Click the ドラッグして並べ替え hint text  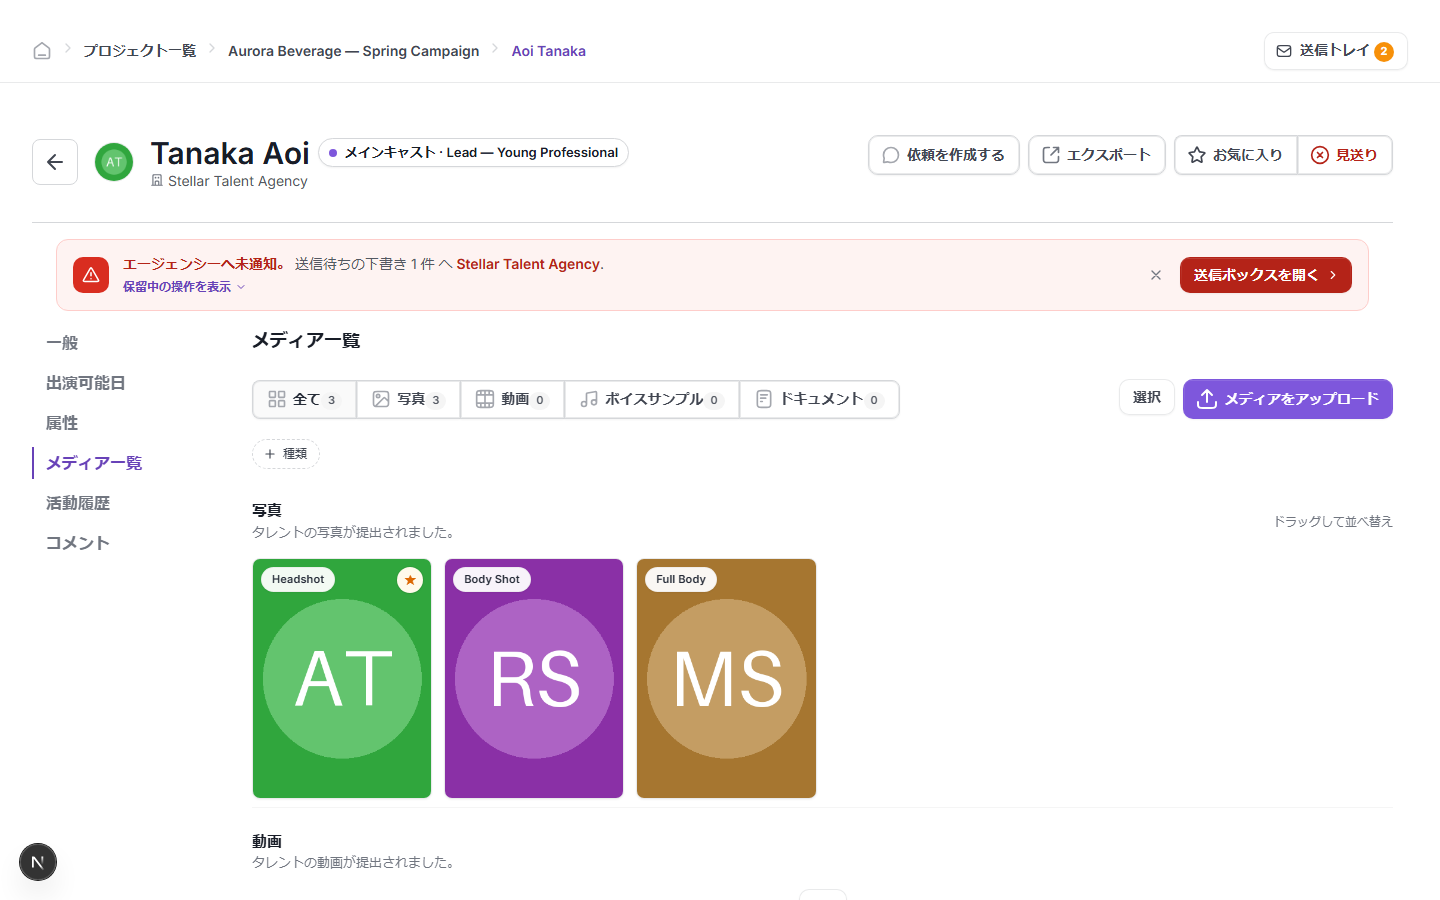[x=1333, y=522]
